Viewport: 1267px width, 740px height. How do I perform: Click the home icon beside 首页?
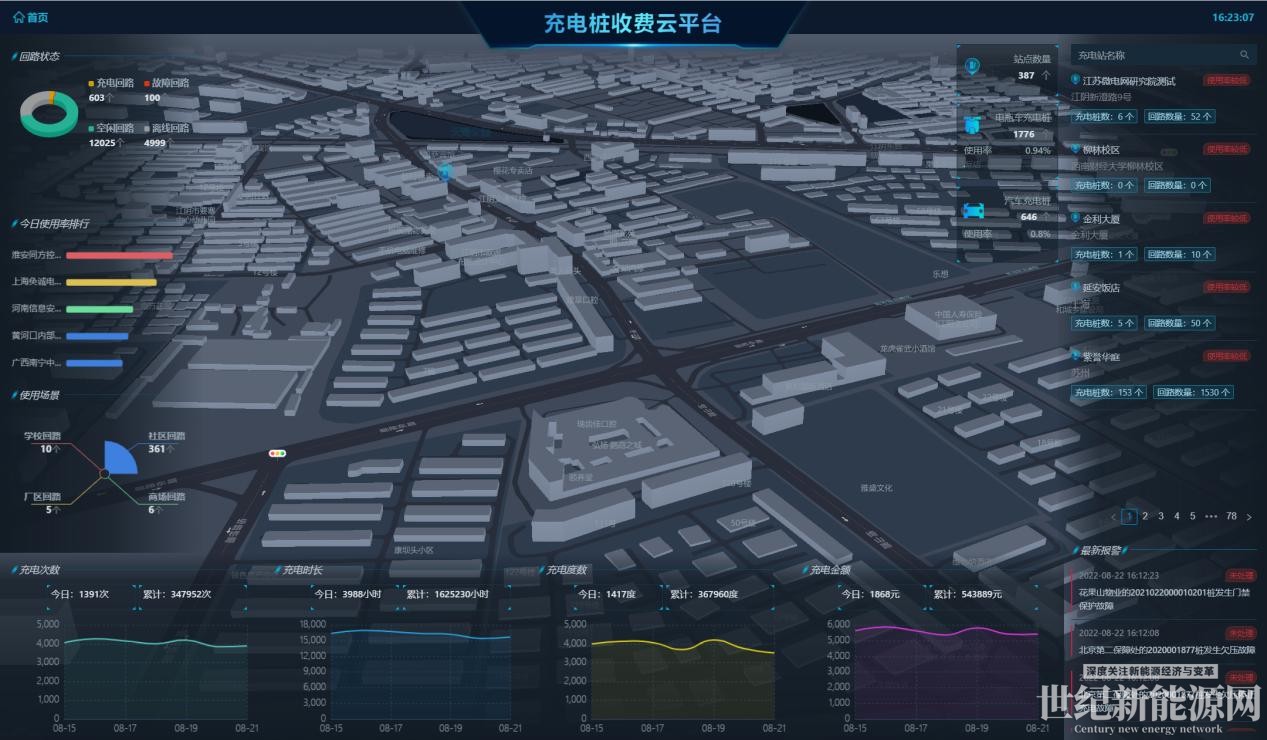(x=18, y=18)
